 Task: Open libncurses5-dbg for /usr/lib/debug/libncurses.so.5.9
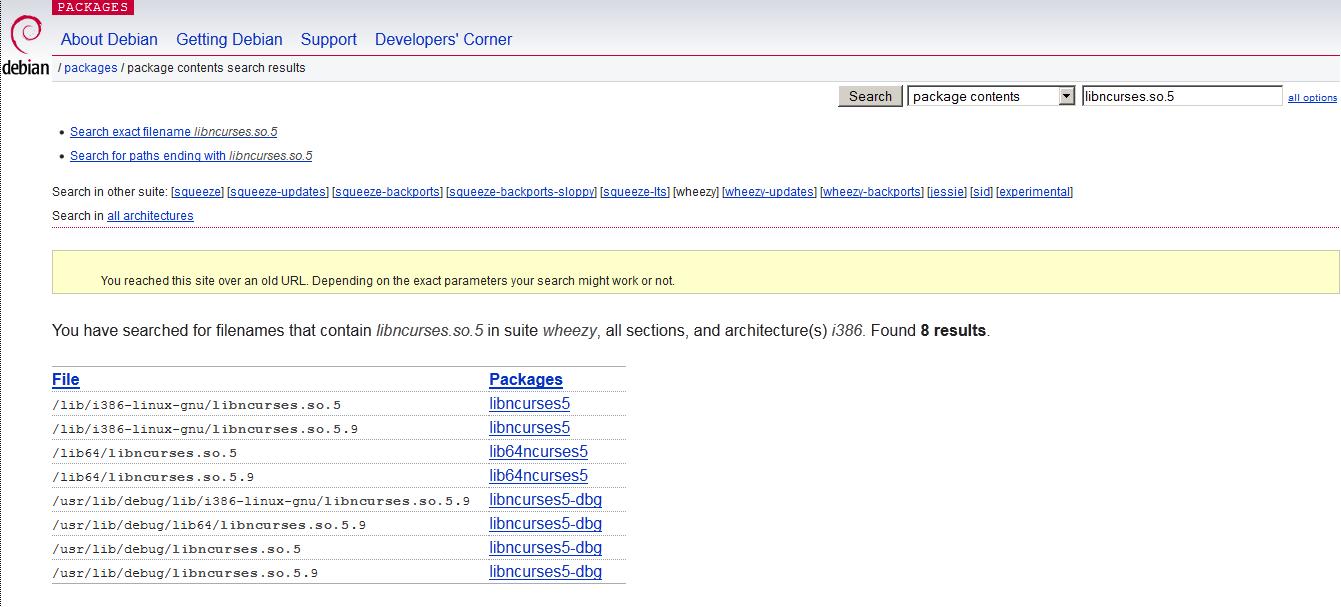[545, 572]
